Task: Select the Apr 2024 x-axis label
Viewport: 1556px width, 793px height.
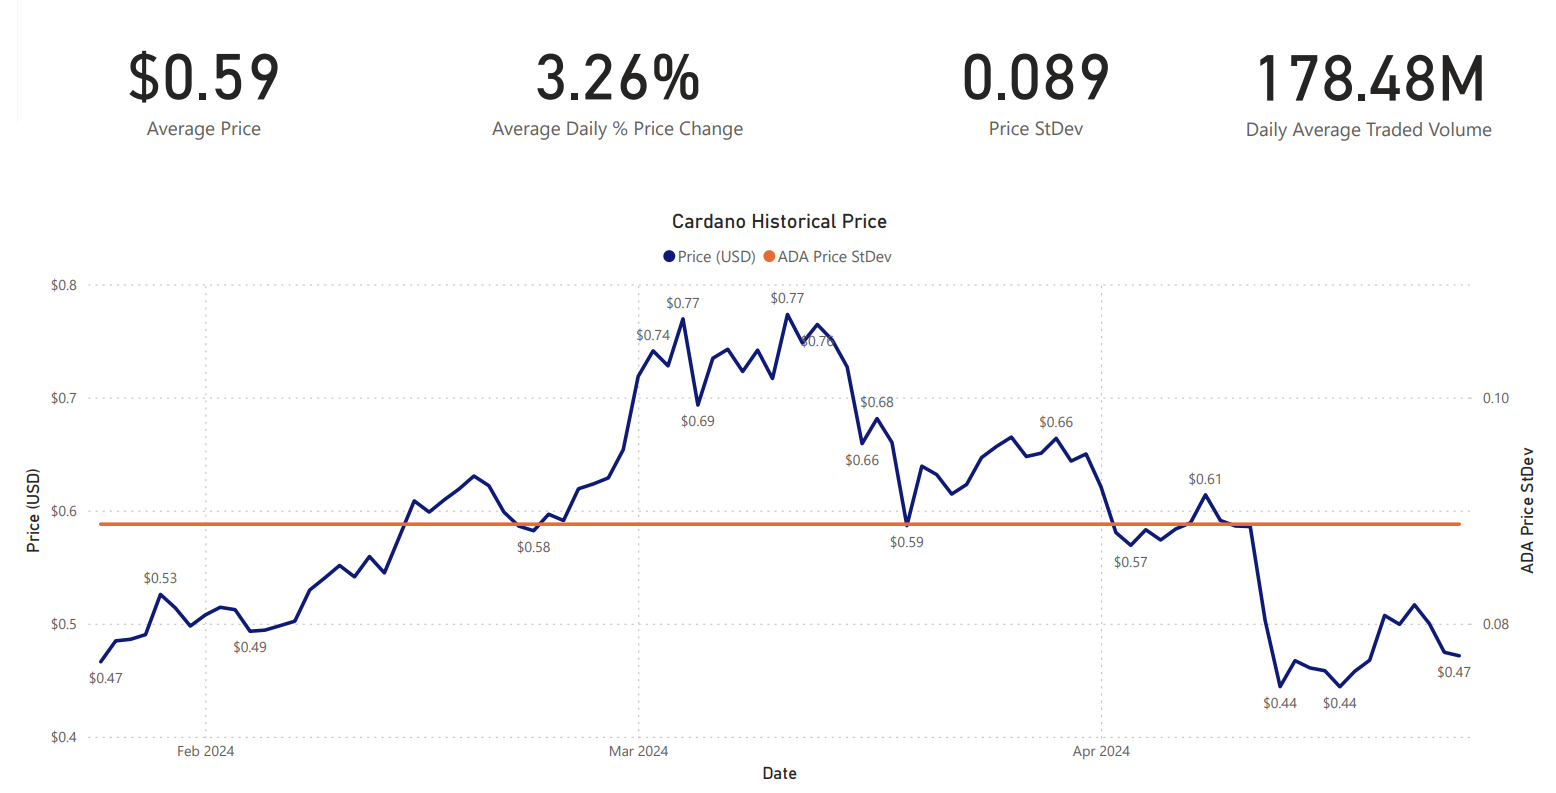Action: click(x=1100, y=751)
